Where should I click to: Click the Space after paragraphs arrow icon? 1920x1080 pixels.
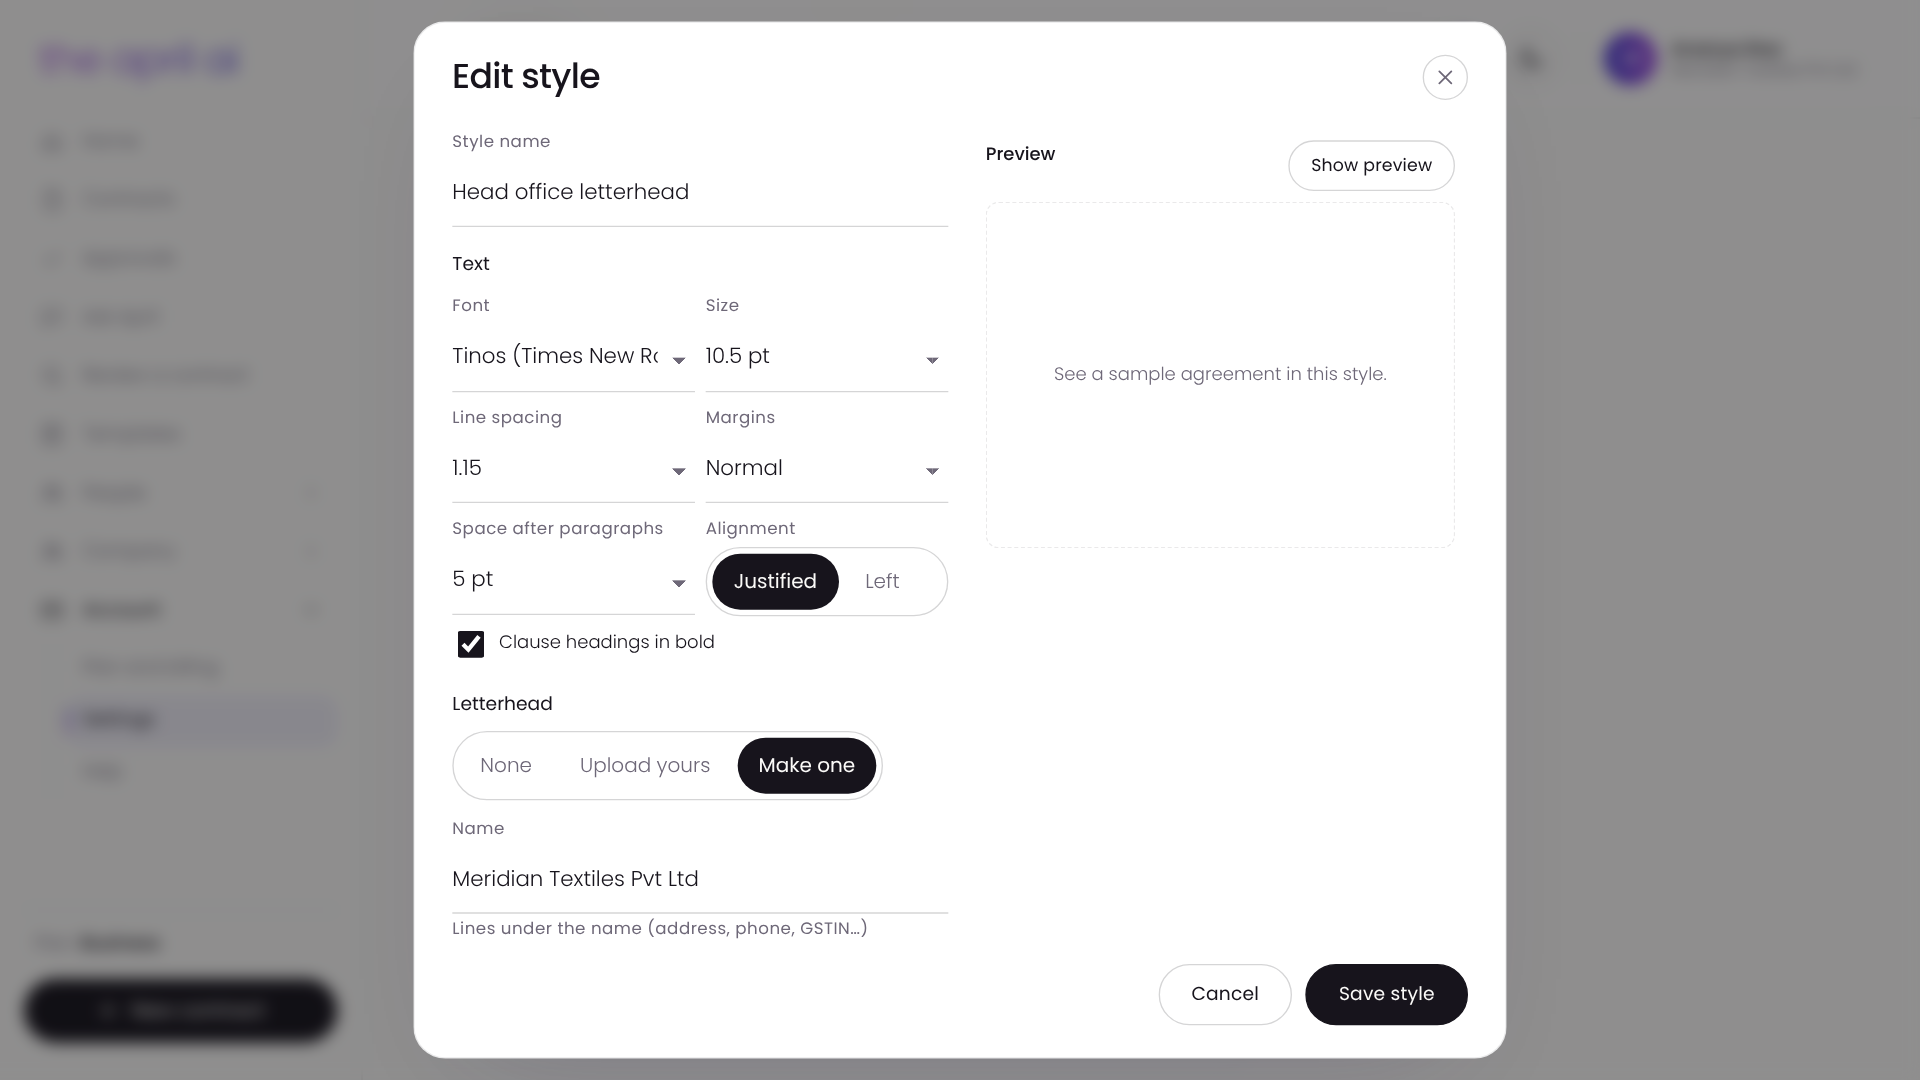678,583
